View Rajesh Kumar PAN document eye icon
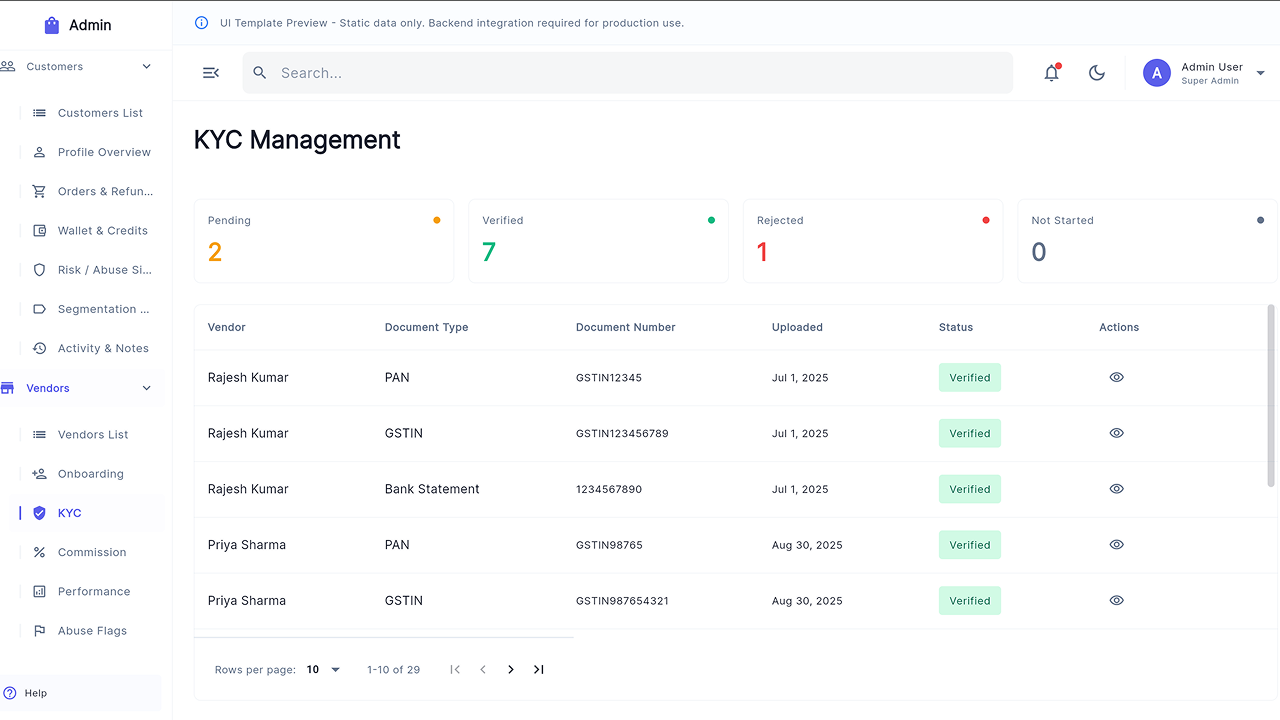Viewport: 1280px width, 720px height. tap(1117, 377)
